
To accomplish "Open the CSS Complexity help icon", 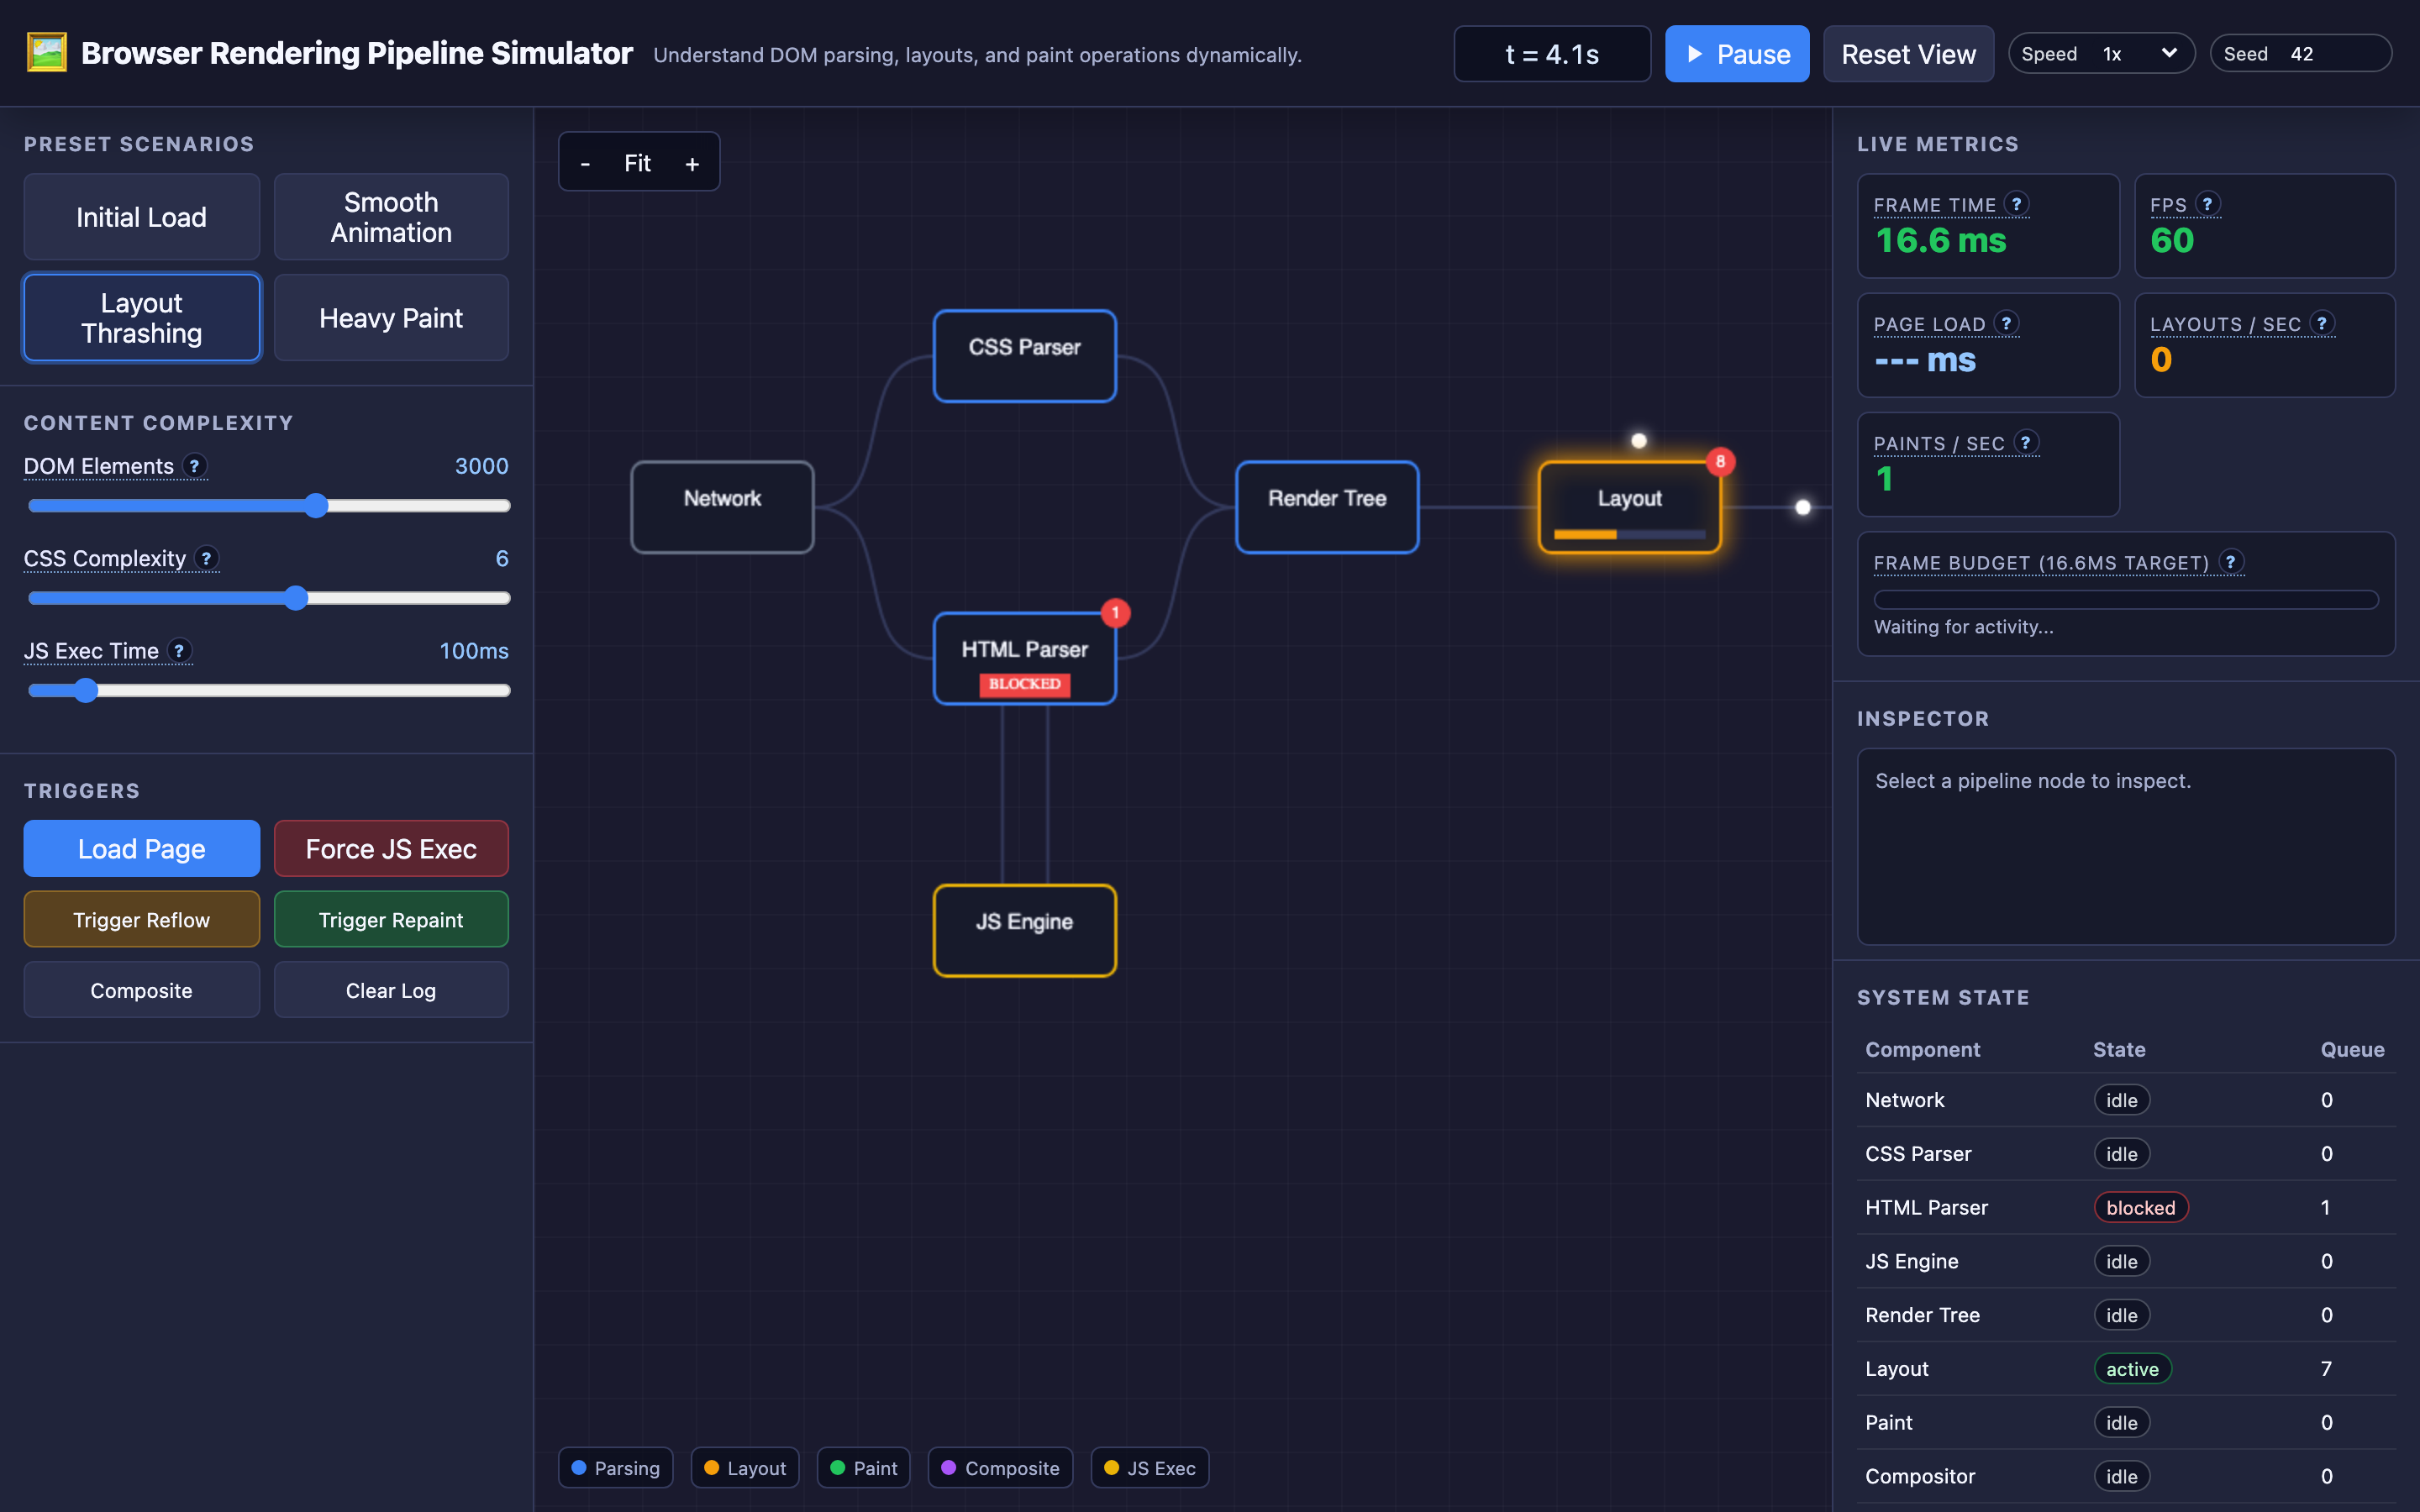I will [206, 558].
